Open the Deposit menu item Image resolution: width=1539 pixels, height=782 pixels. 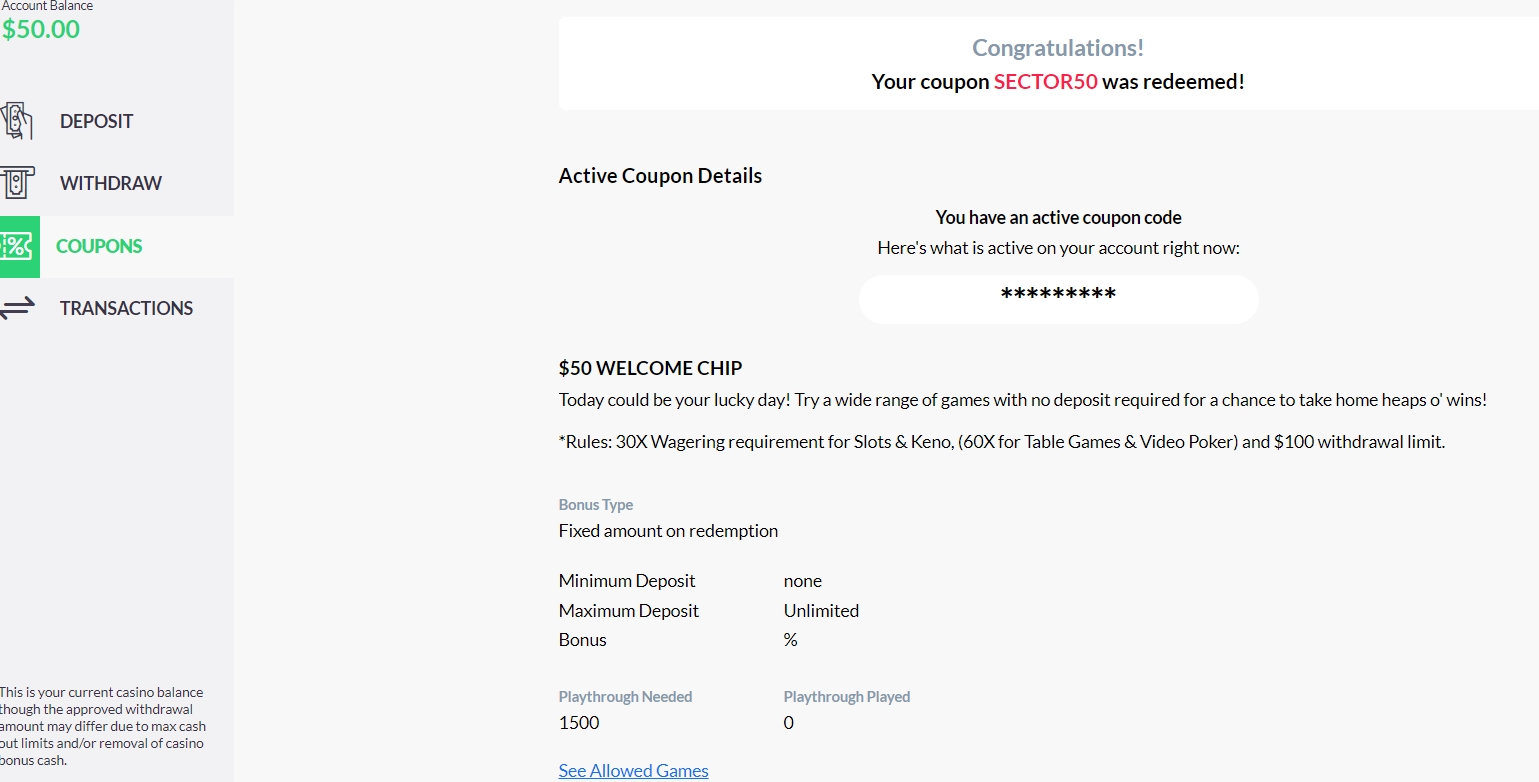[96, 121]
